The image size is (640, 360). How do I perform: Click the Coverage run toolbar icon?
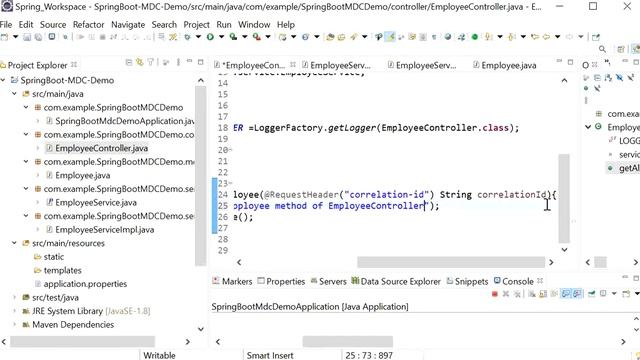click(x=233, y=37)
